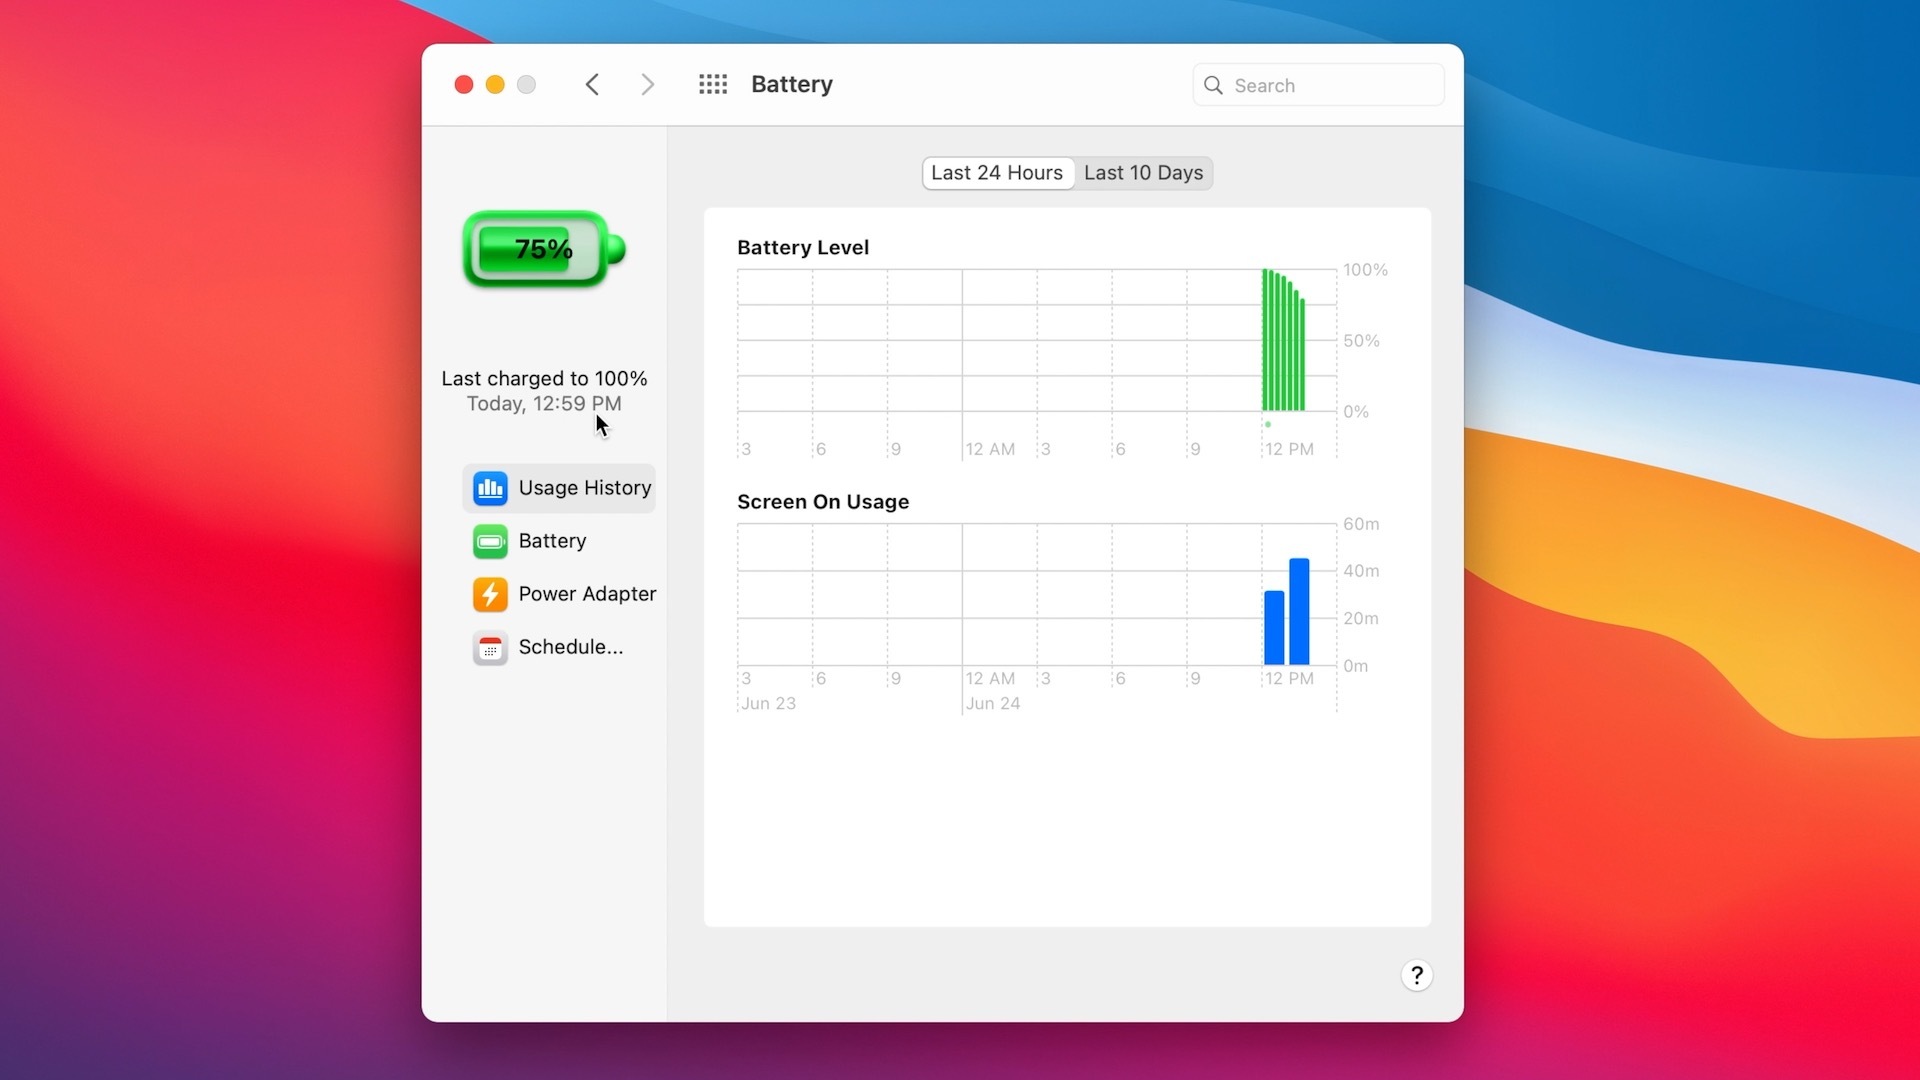Select the Battery settings icon
The height and width of the screenshot is (1080, 1920).
click(x=489, y=541)
